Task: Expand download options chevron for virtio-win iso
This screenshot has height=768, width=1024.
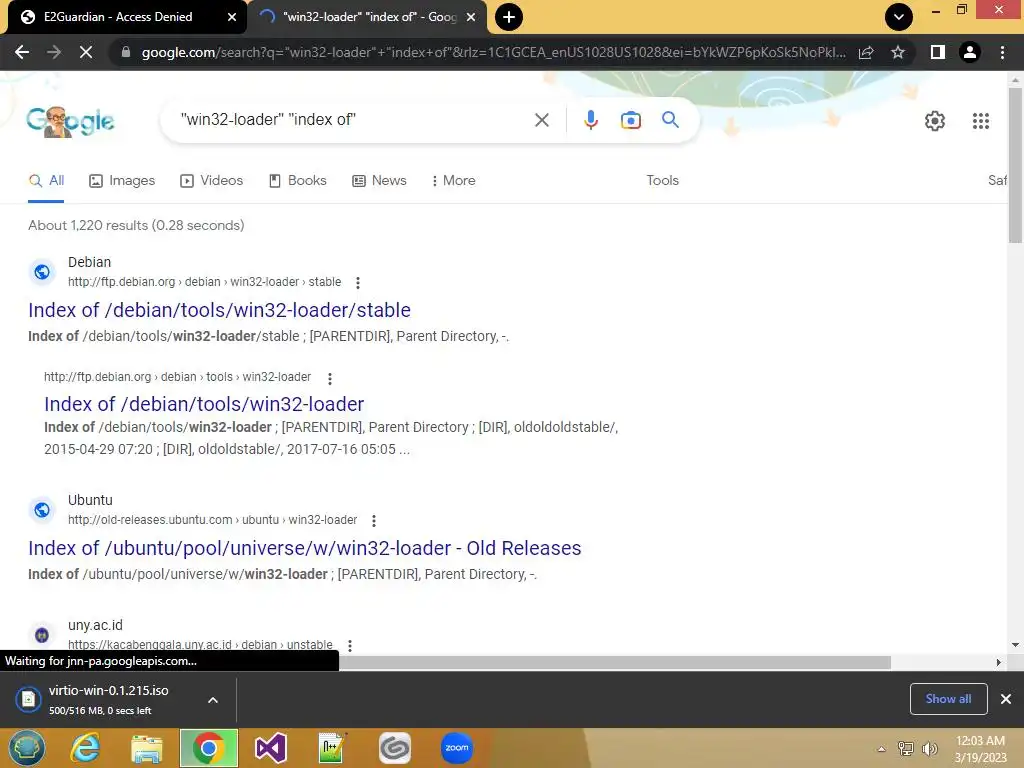Action: [x=213, y=700]
